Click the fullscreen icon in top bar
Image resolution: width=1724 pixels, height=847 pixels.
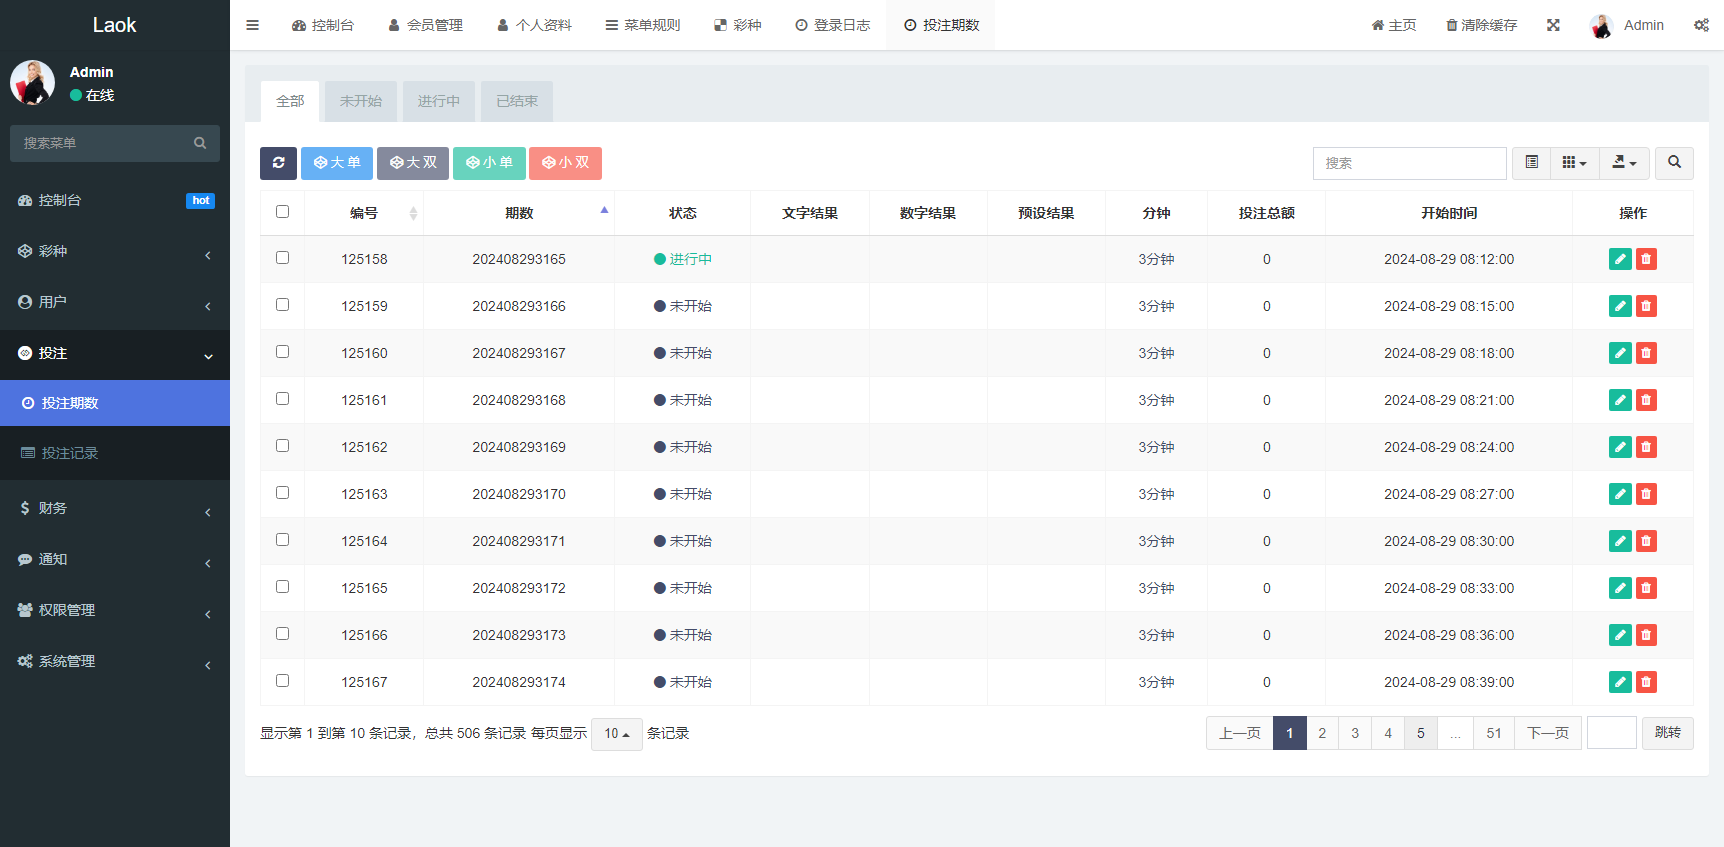point(1553,25)
